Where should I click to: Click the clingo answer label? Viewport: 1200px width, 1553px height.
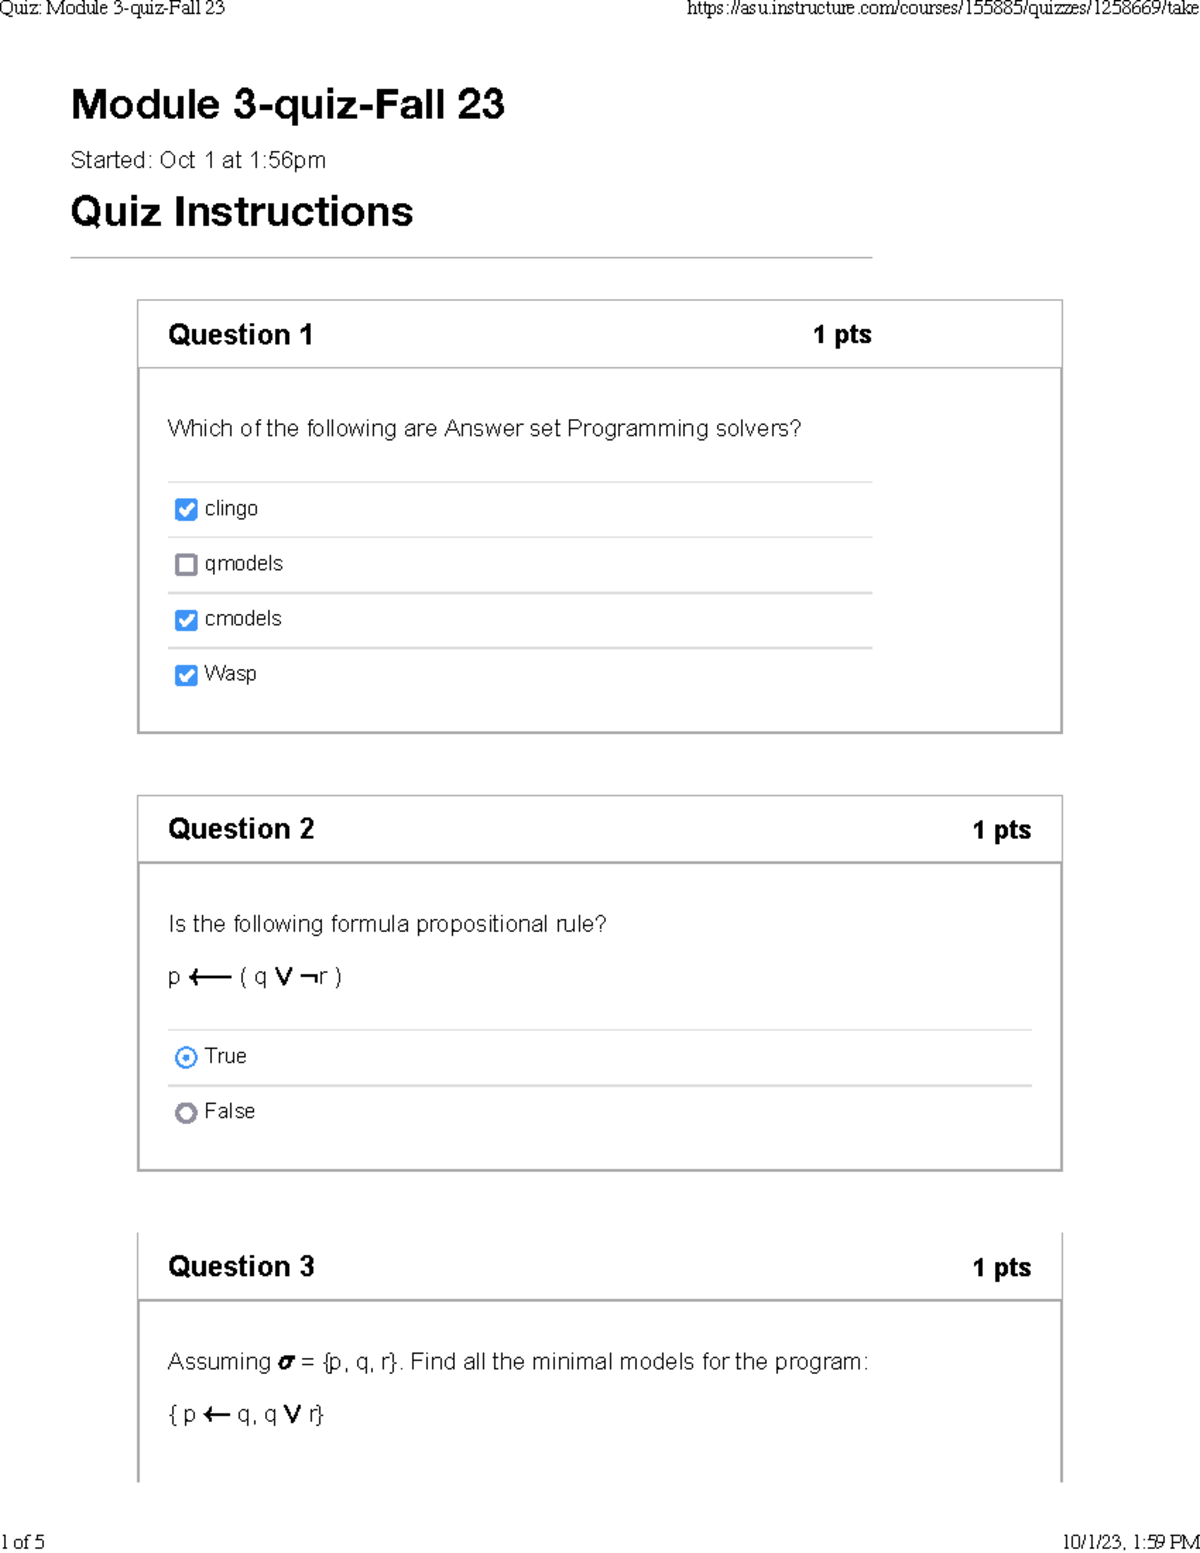pyautogui.click(x=230, y=509)
